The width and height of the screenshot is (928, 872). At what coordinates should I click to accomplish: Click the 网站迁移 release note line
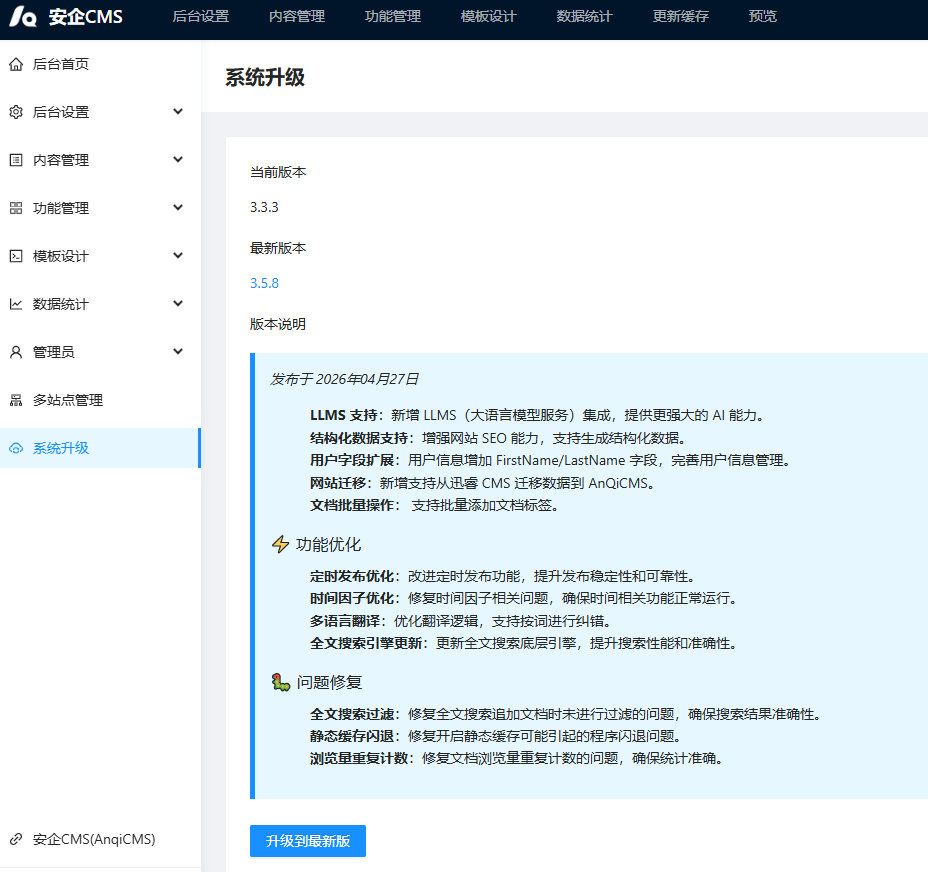click(484, 483)
